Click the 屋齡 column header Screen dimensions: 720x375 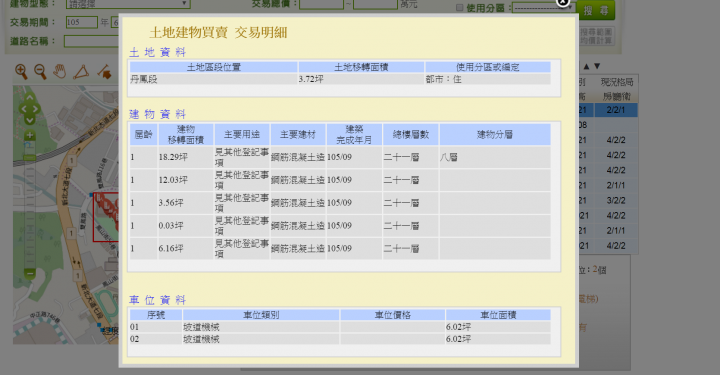pos(143,134)
